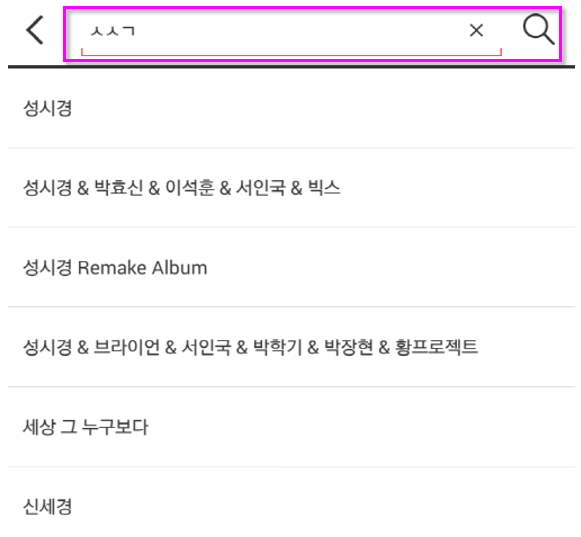The image size is (581, 537).
Task: Select the 세상 그 누구보다 suggestion
Action: pos(291,427)
